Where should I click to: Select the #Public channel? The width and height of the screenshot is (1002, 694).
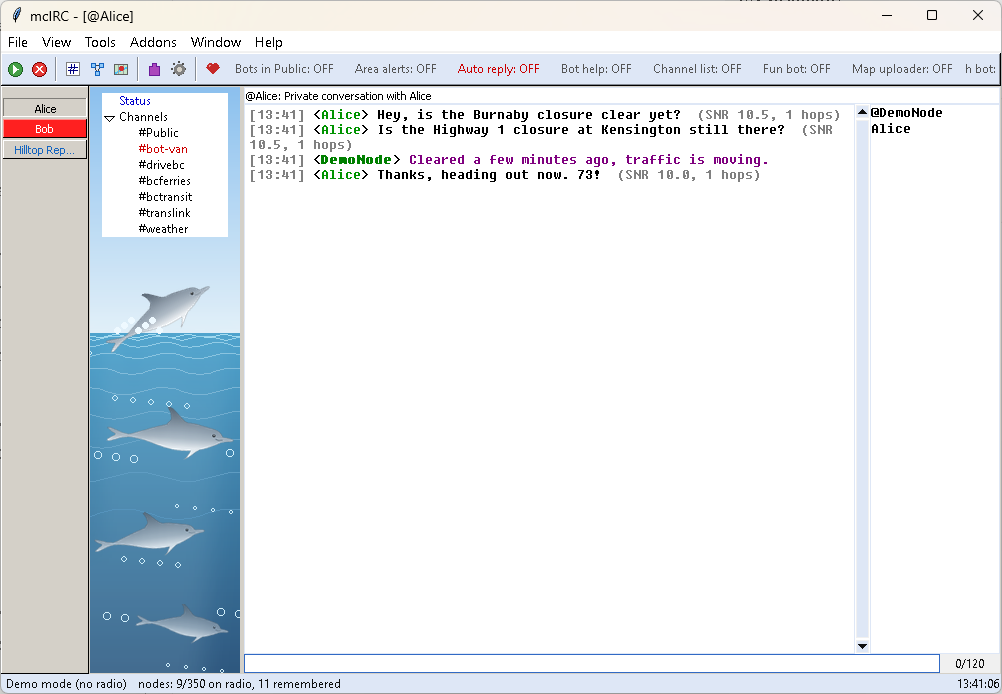(158, 133)
